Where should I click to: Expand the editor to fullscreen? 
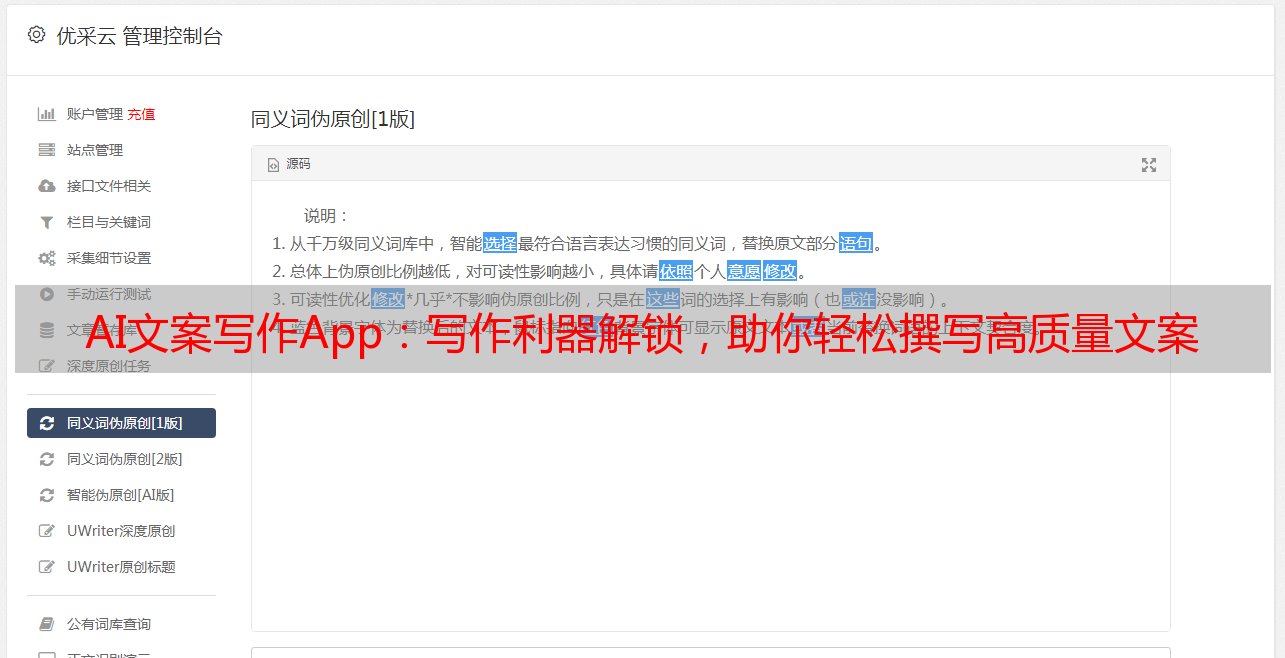(x=1149, y=165)
